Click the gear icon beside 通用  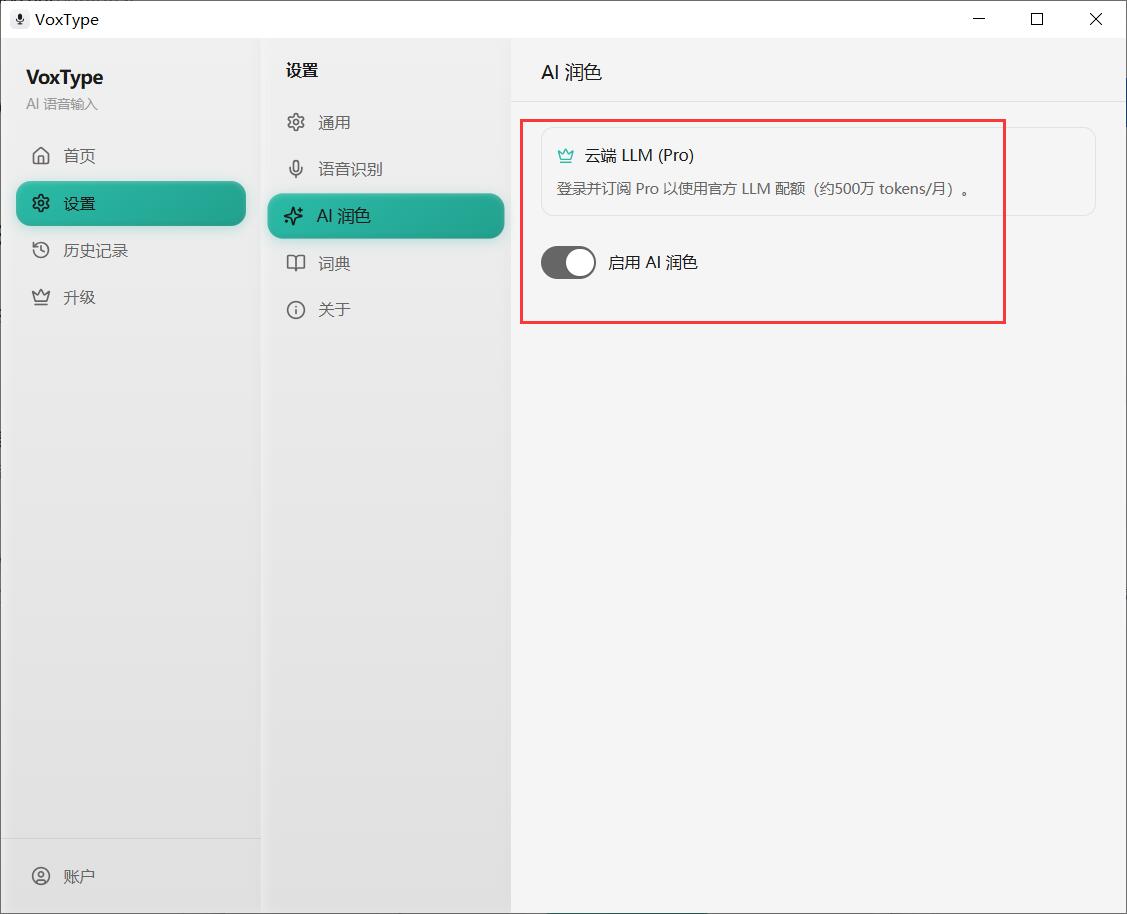coord(295,122)
